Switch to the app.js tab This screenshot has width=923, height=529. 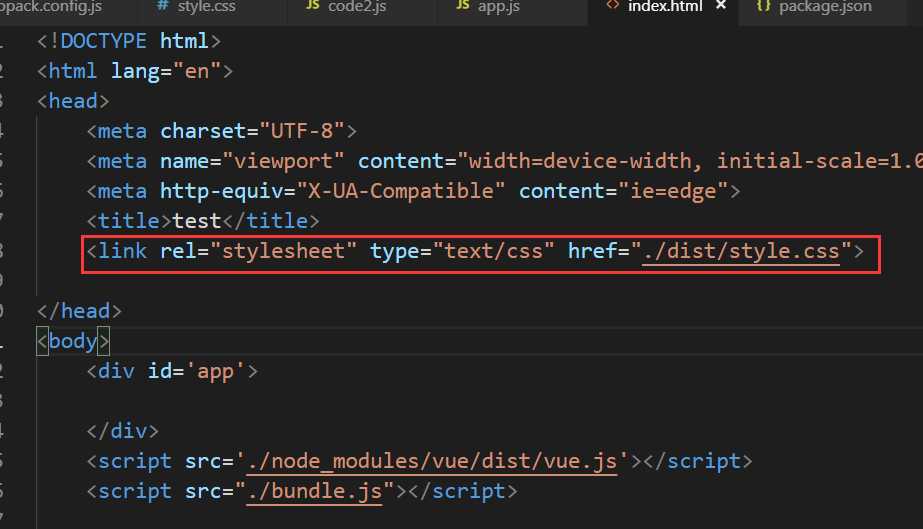pyautogui.click(x=501, y=7)
